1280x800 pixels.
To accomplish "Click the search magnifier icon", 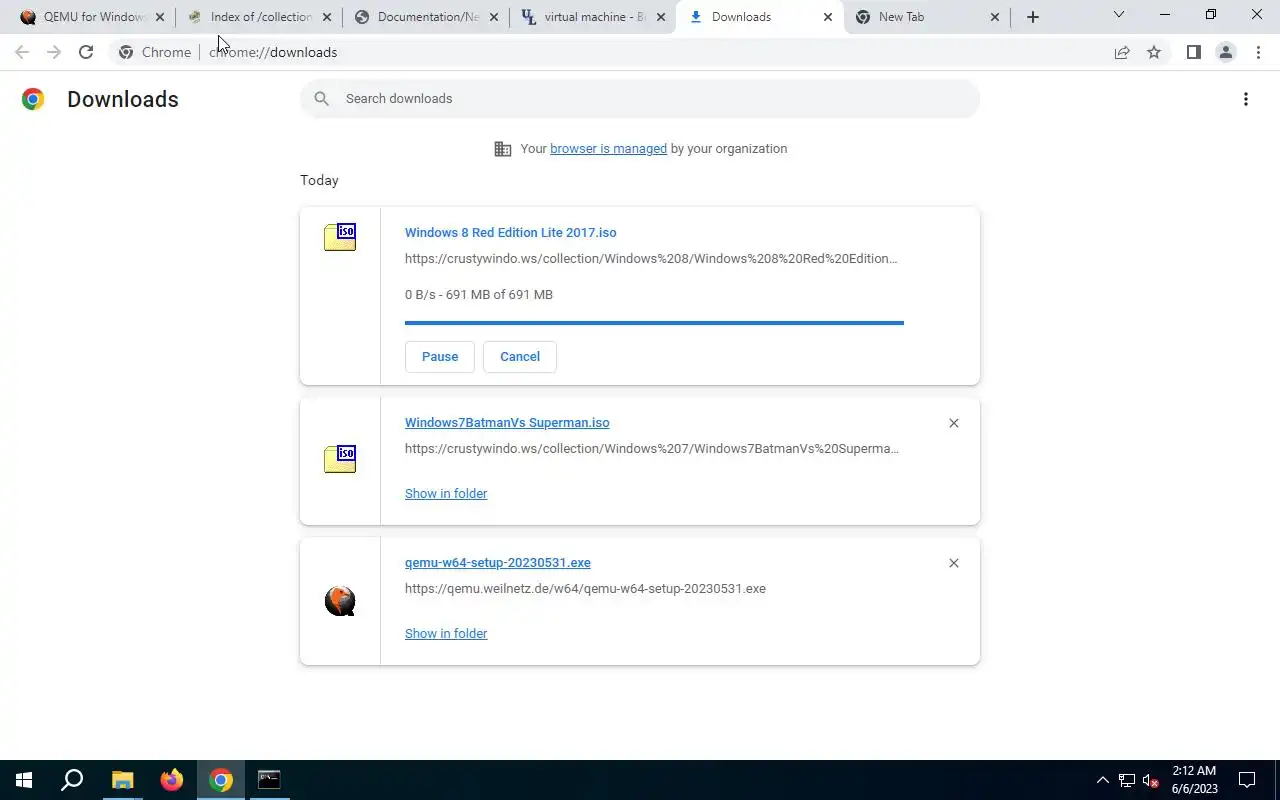I will (321, 98).
